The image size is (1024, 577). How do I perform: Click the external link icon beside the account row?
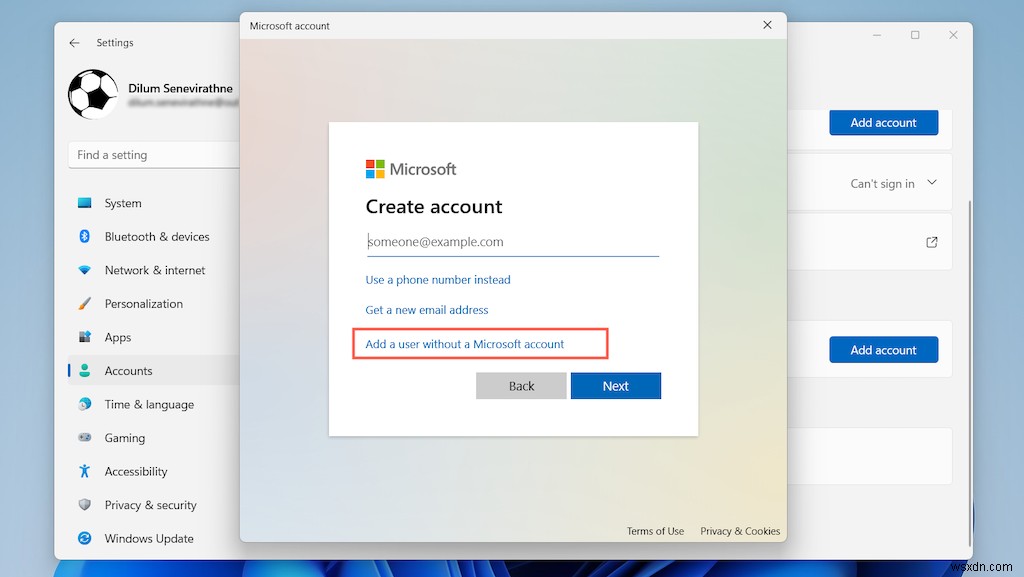tap(931, 242)
